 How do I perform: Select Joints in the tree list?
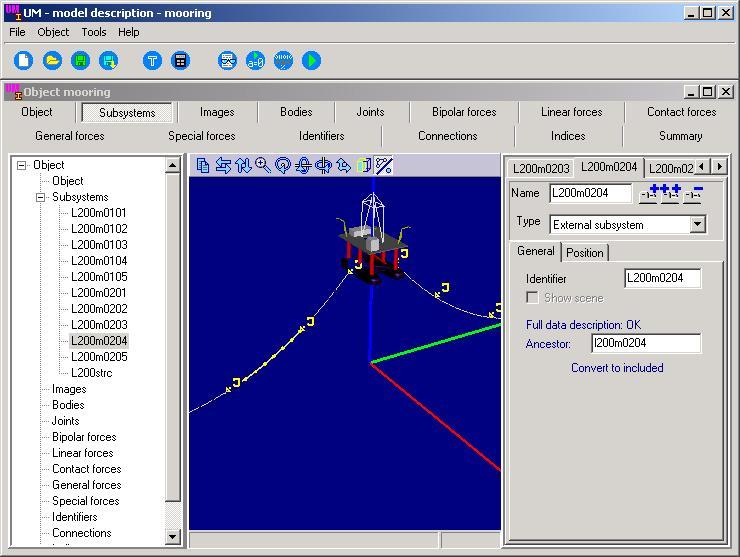65,421
